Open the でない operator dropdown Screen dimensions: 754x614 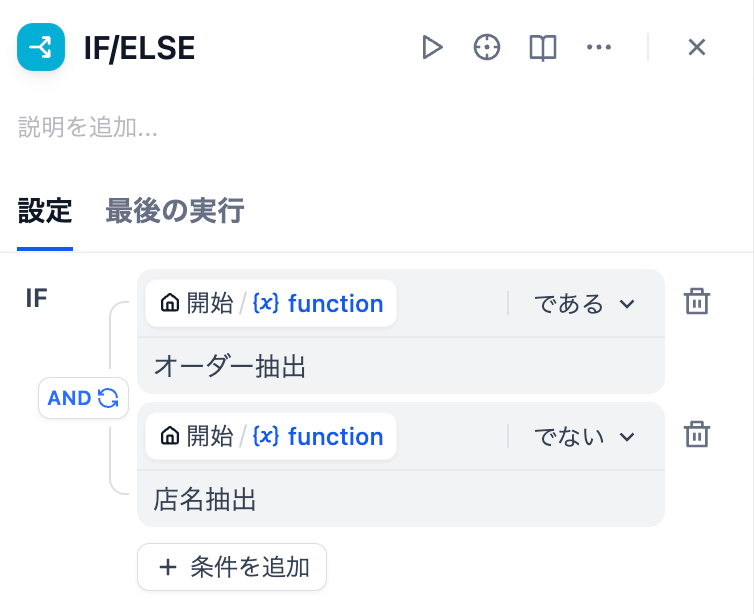pos(584,437)
